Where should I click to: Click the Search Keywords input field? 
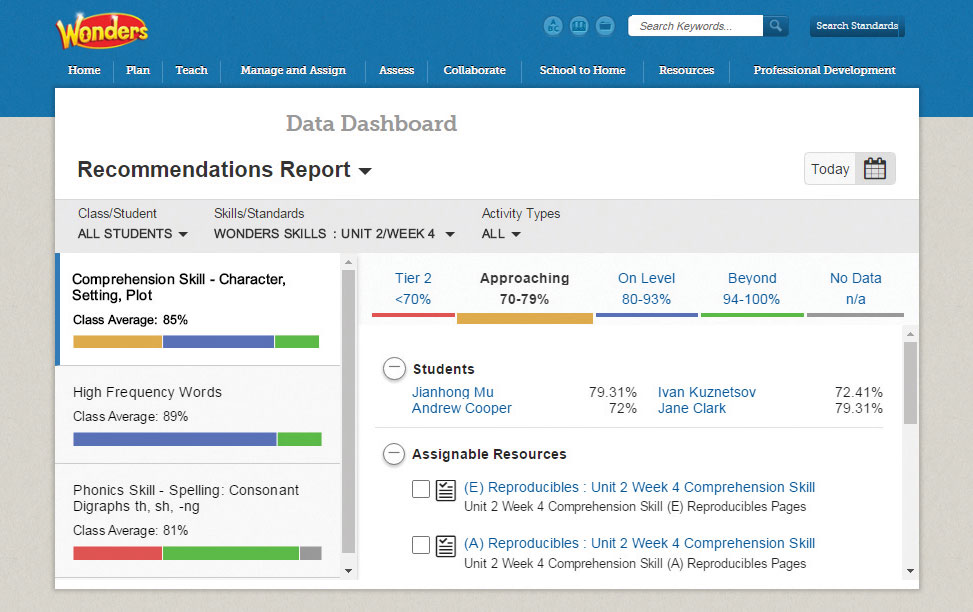coord(696,25)
